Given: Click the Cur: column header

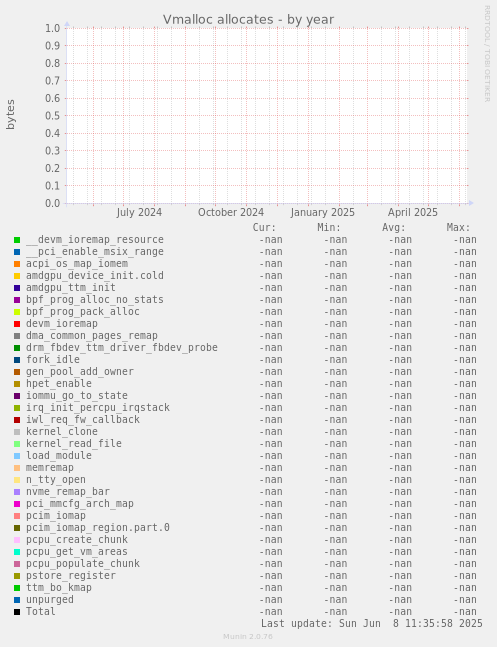Looking at the screenshot, I should click(x=264, y=227).
